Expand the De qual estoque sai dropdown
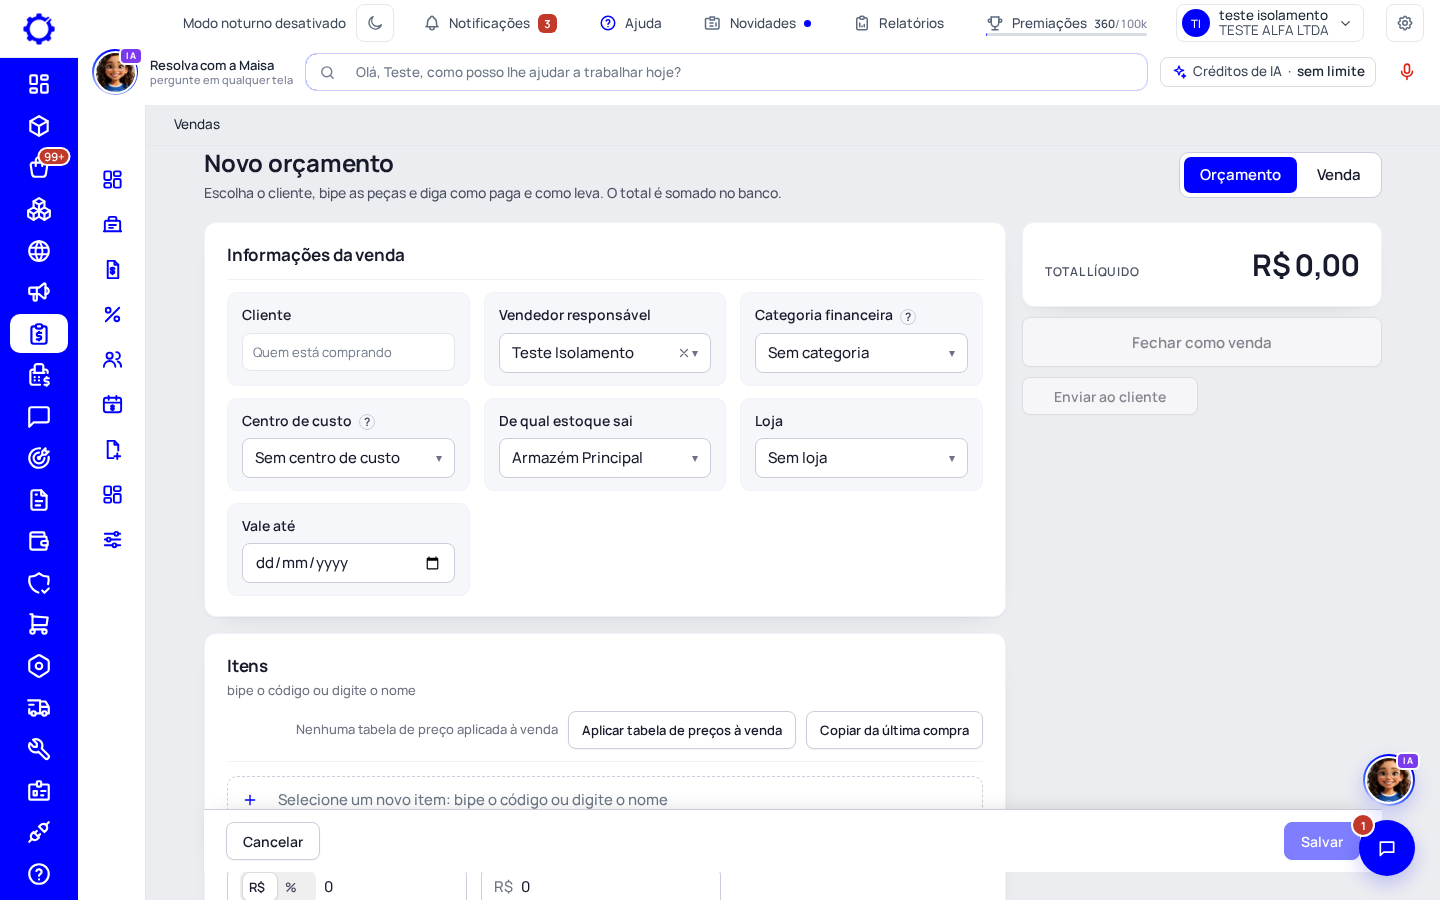The image size is (1440, 900). (605, 458)
